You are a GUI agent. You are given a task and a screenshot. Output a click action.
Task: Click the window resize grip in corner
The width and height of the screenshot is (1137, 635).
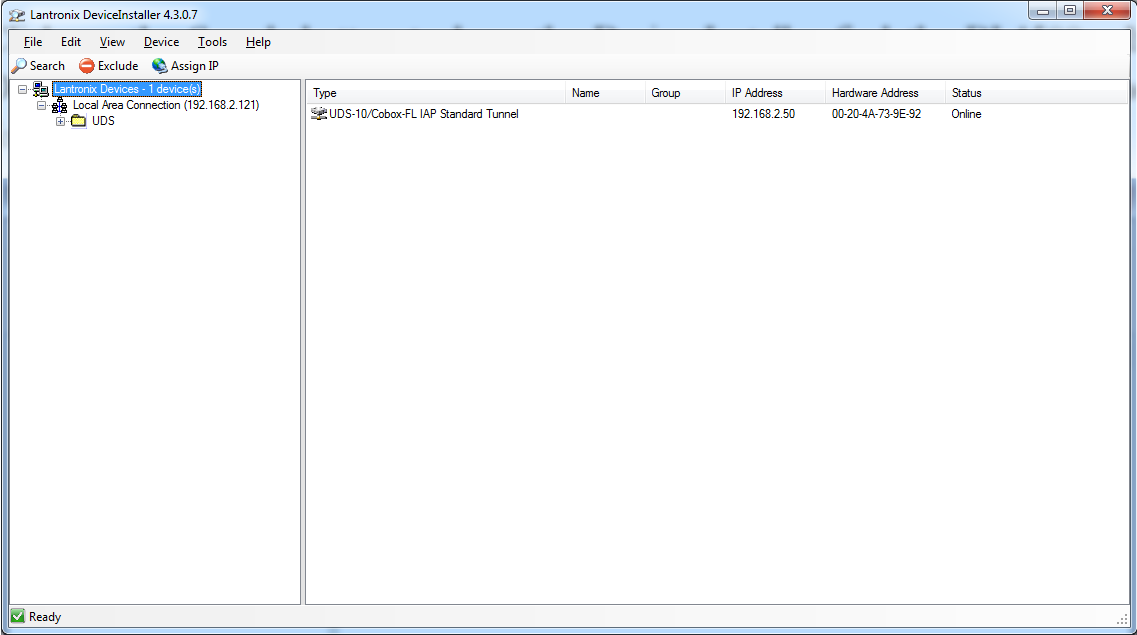coord(1122,618)
